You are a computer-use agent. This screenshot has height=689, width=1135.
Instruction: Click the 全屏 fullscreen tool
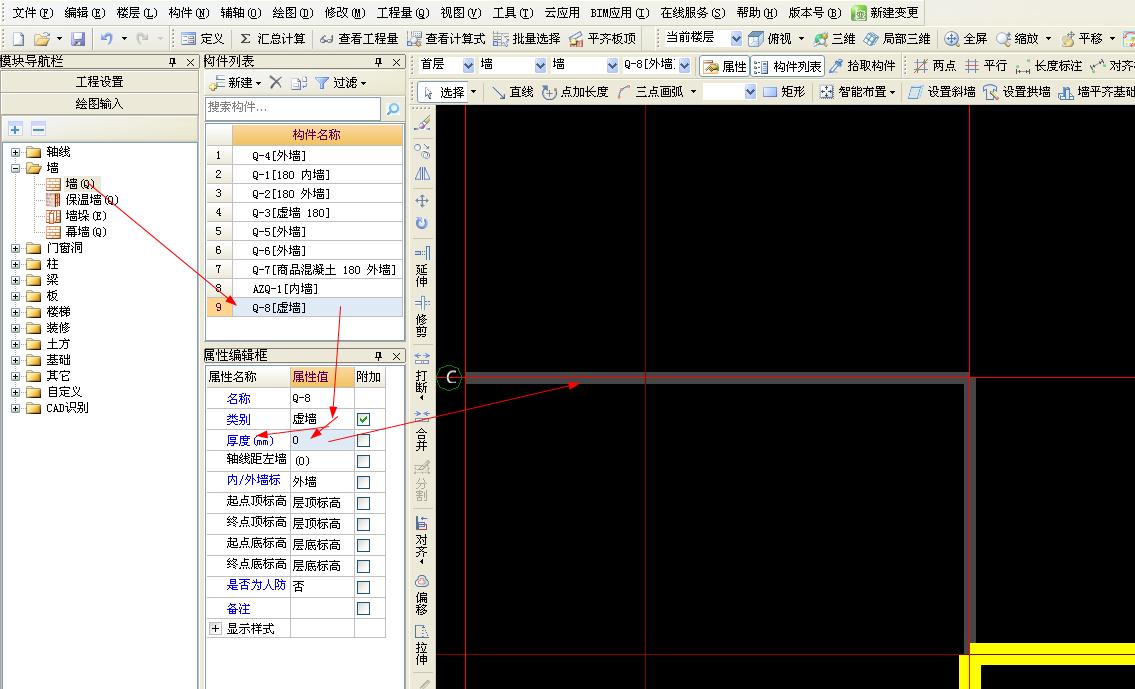coord(966,38)
